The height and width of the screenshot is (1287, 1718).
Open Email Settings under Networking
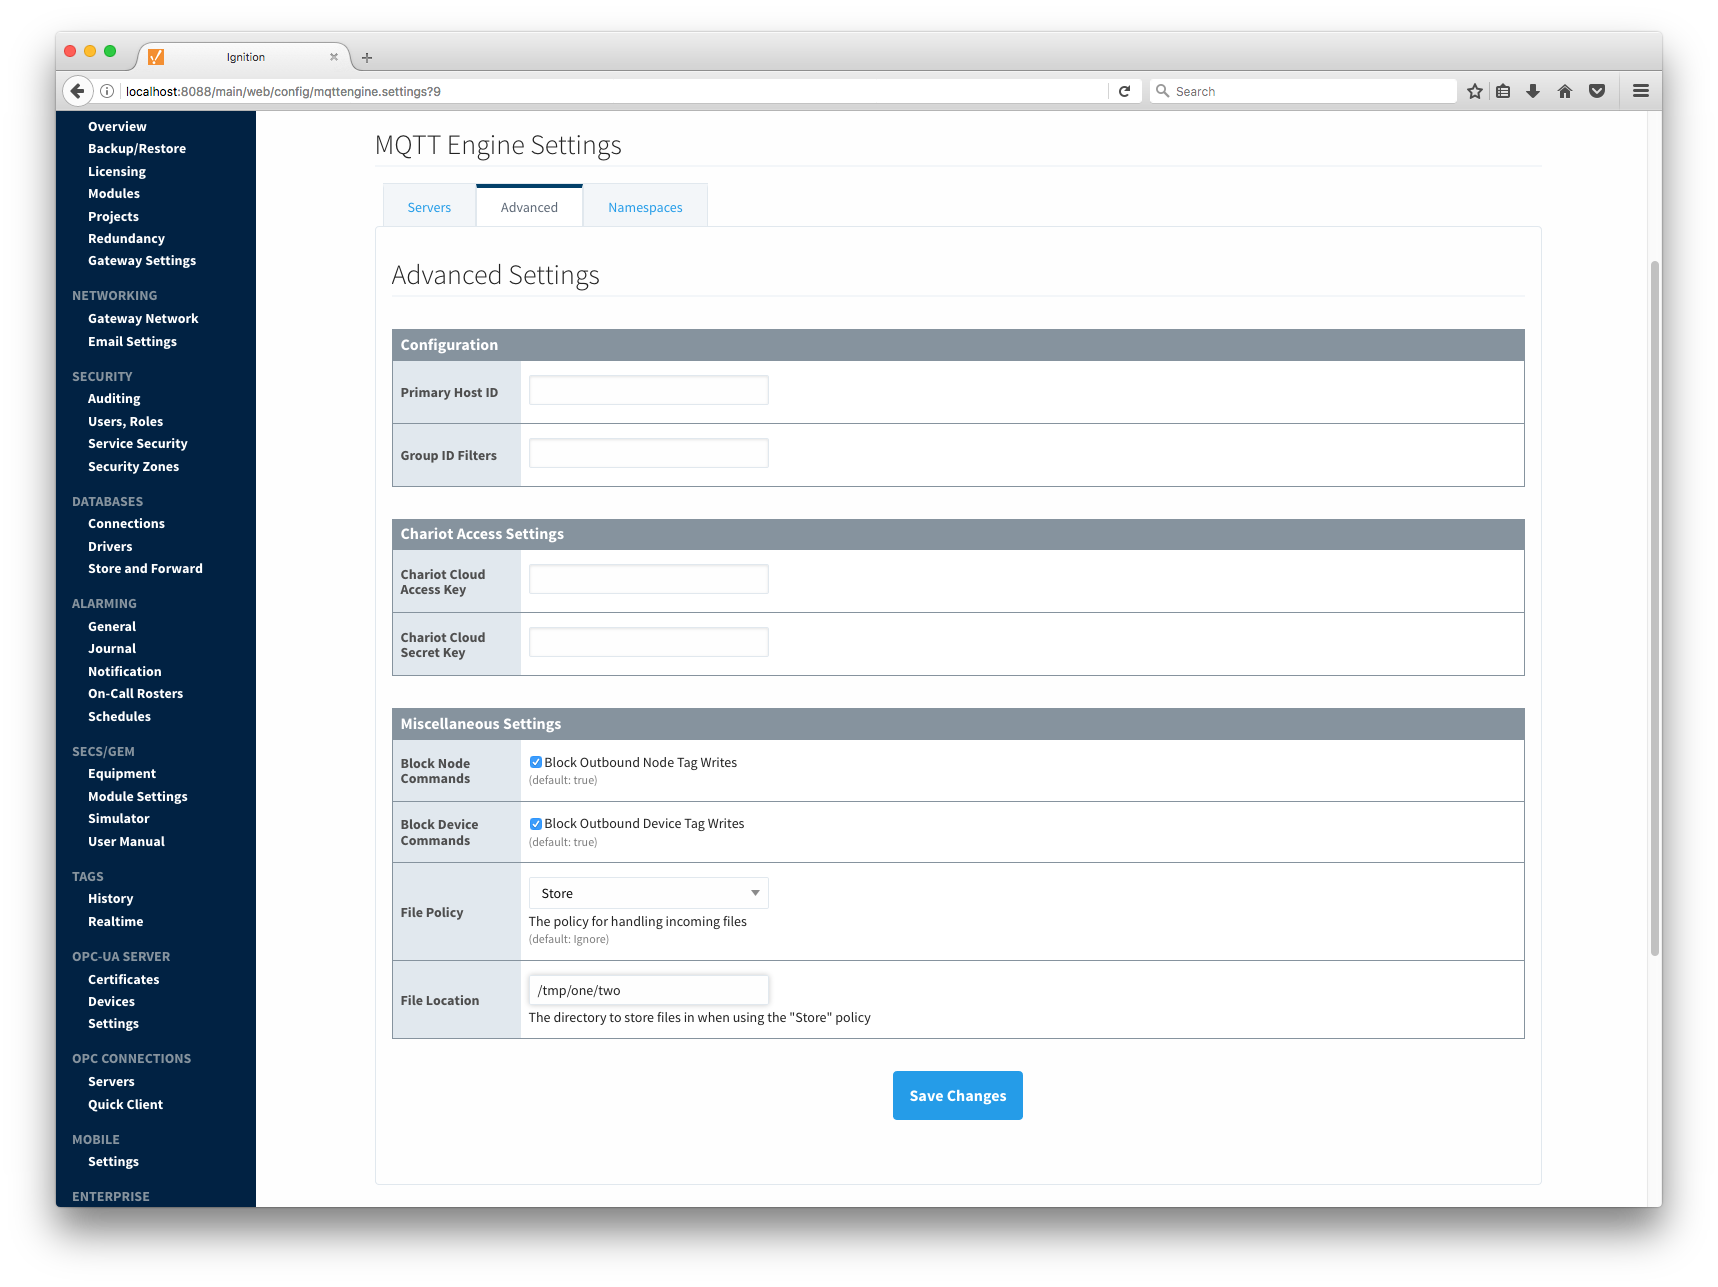[132, 342]
